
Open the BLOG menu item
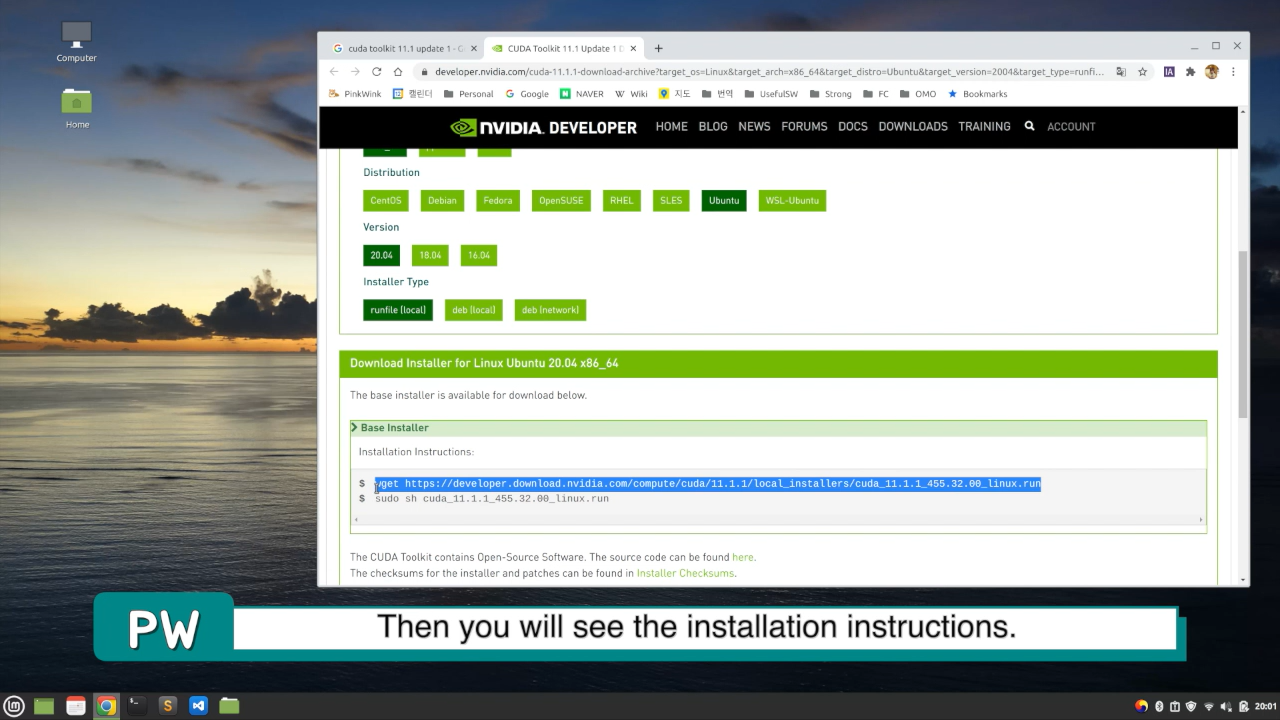point(713,127)
